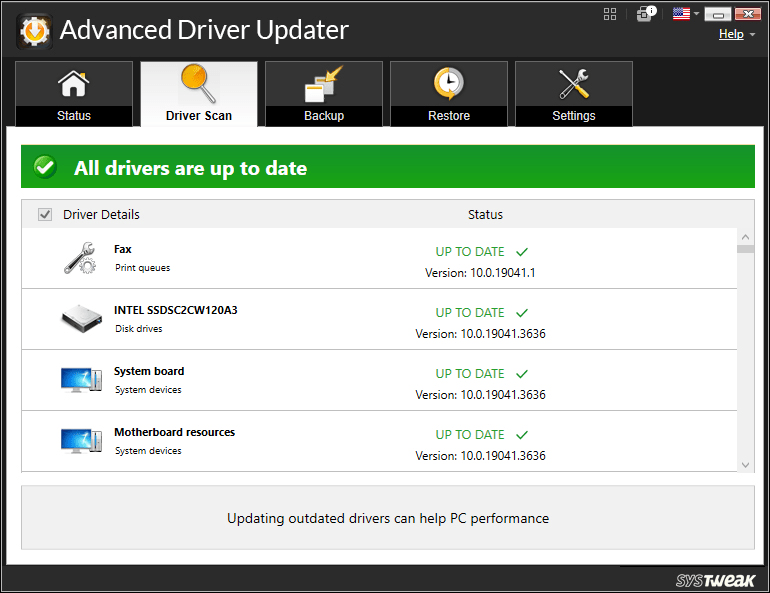Select the Driver Scan tab
The height and width of the screenshot is (593, 770).
coord(199,94)
